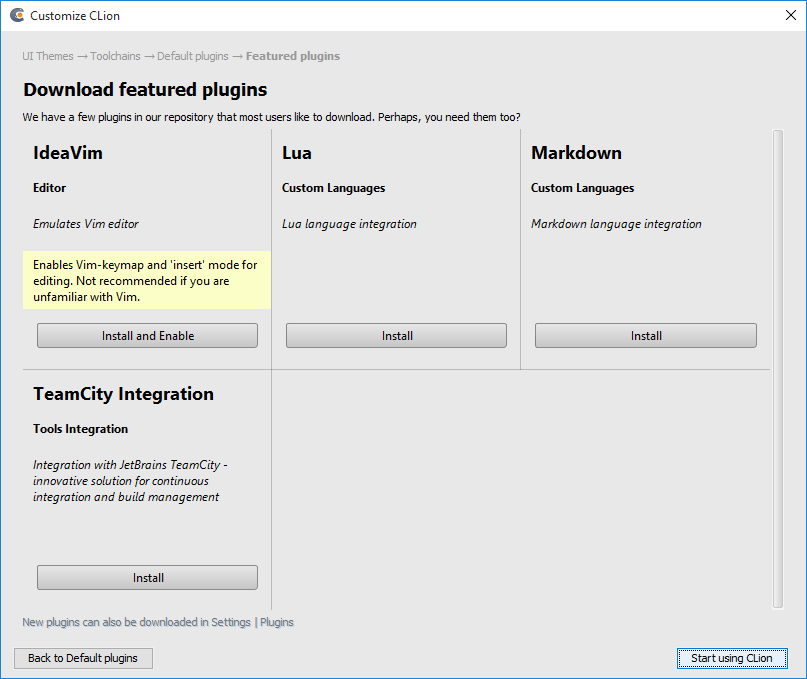Click the Lua plugin heading
The height and width of the screenshot is (679, 807).
click(x=297, y=153)
